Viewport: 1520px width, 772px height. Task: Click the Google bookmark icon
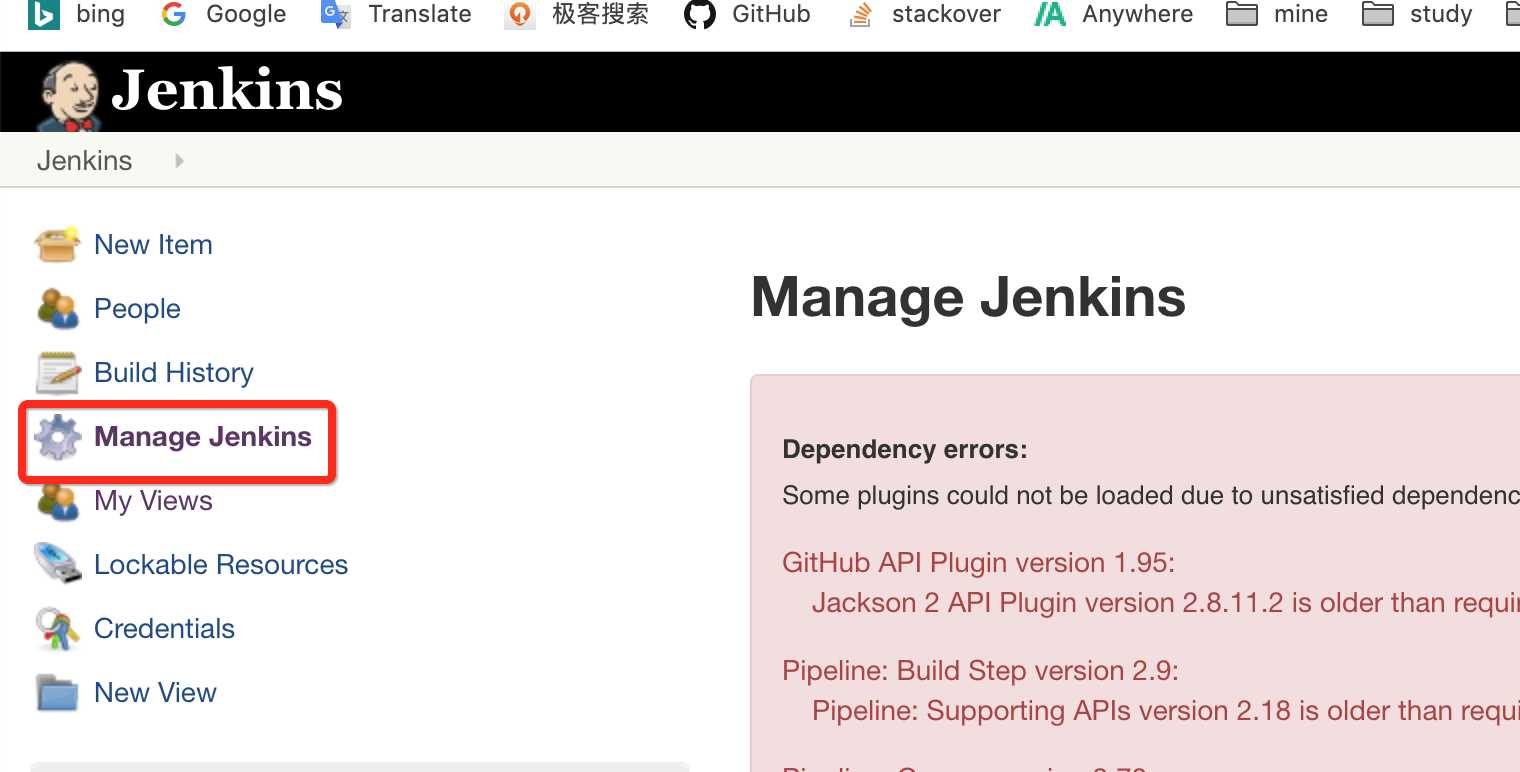174,14
